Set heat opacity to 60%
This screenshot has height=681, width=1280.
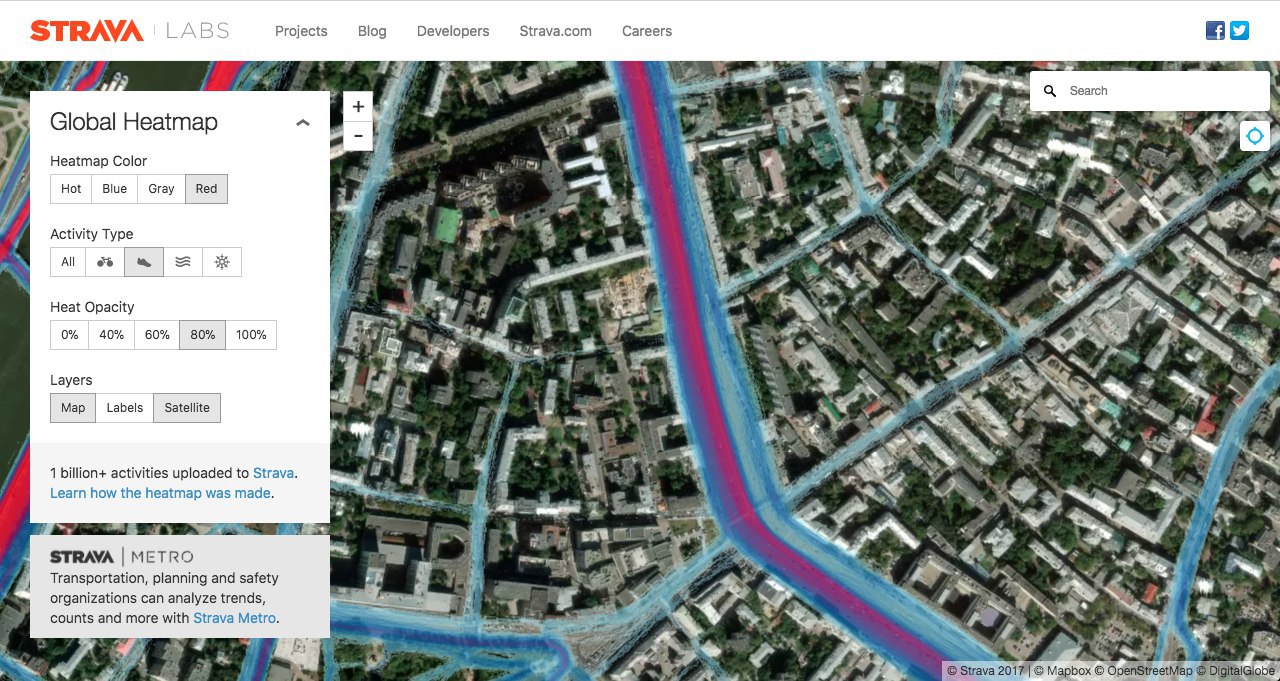157,335
